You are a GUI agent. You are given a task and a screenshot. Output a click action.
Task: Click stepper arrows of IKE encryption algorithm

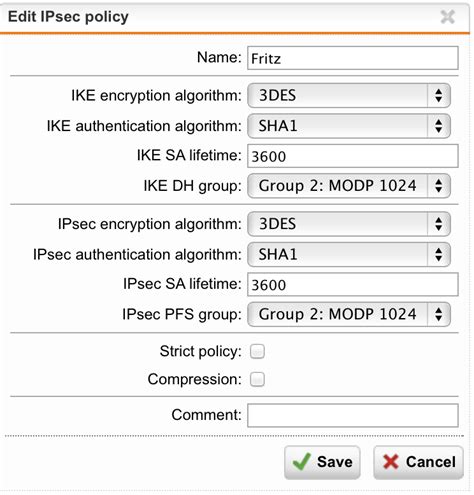tap(438, 96)
